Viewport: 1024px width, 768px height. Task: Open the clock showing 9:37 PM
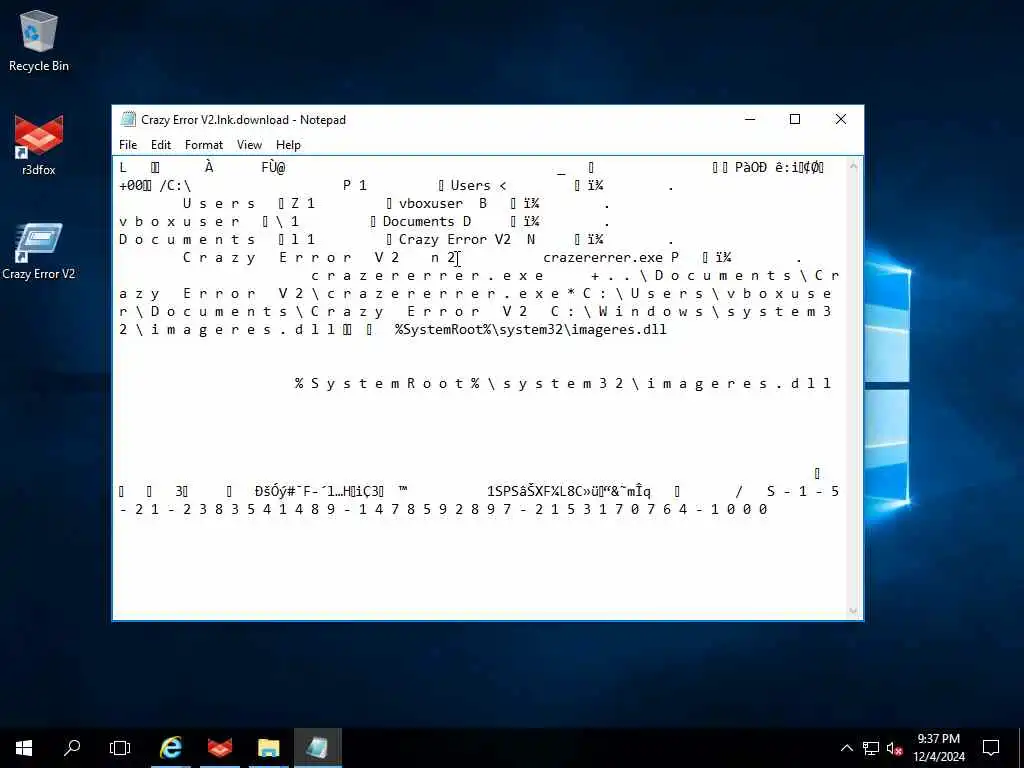pos(939,748)
